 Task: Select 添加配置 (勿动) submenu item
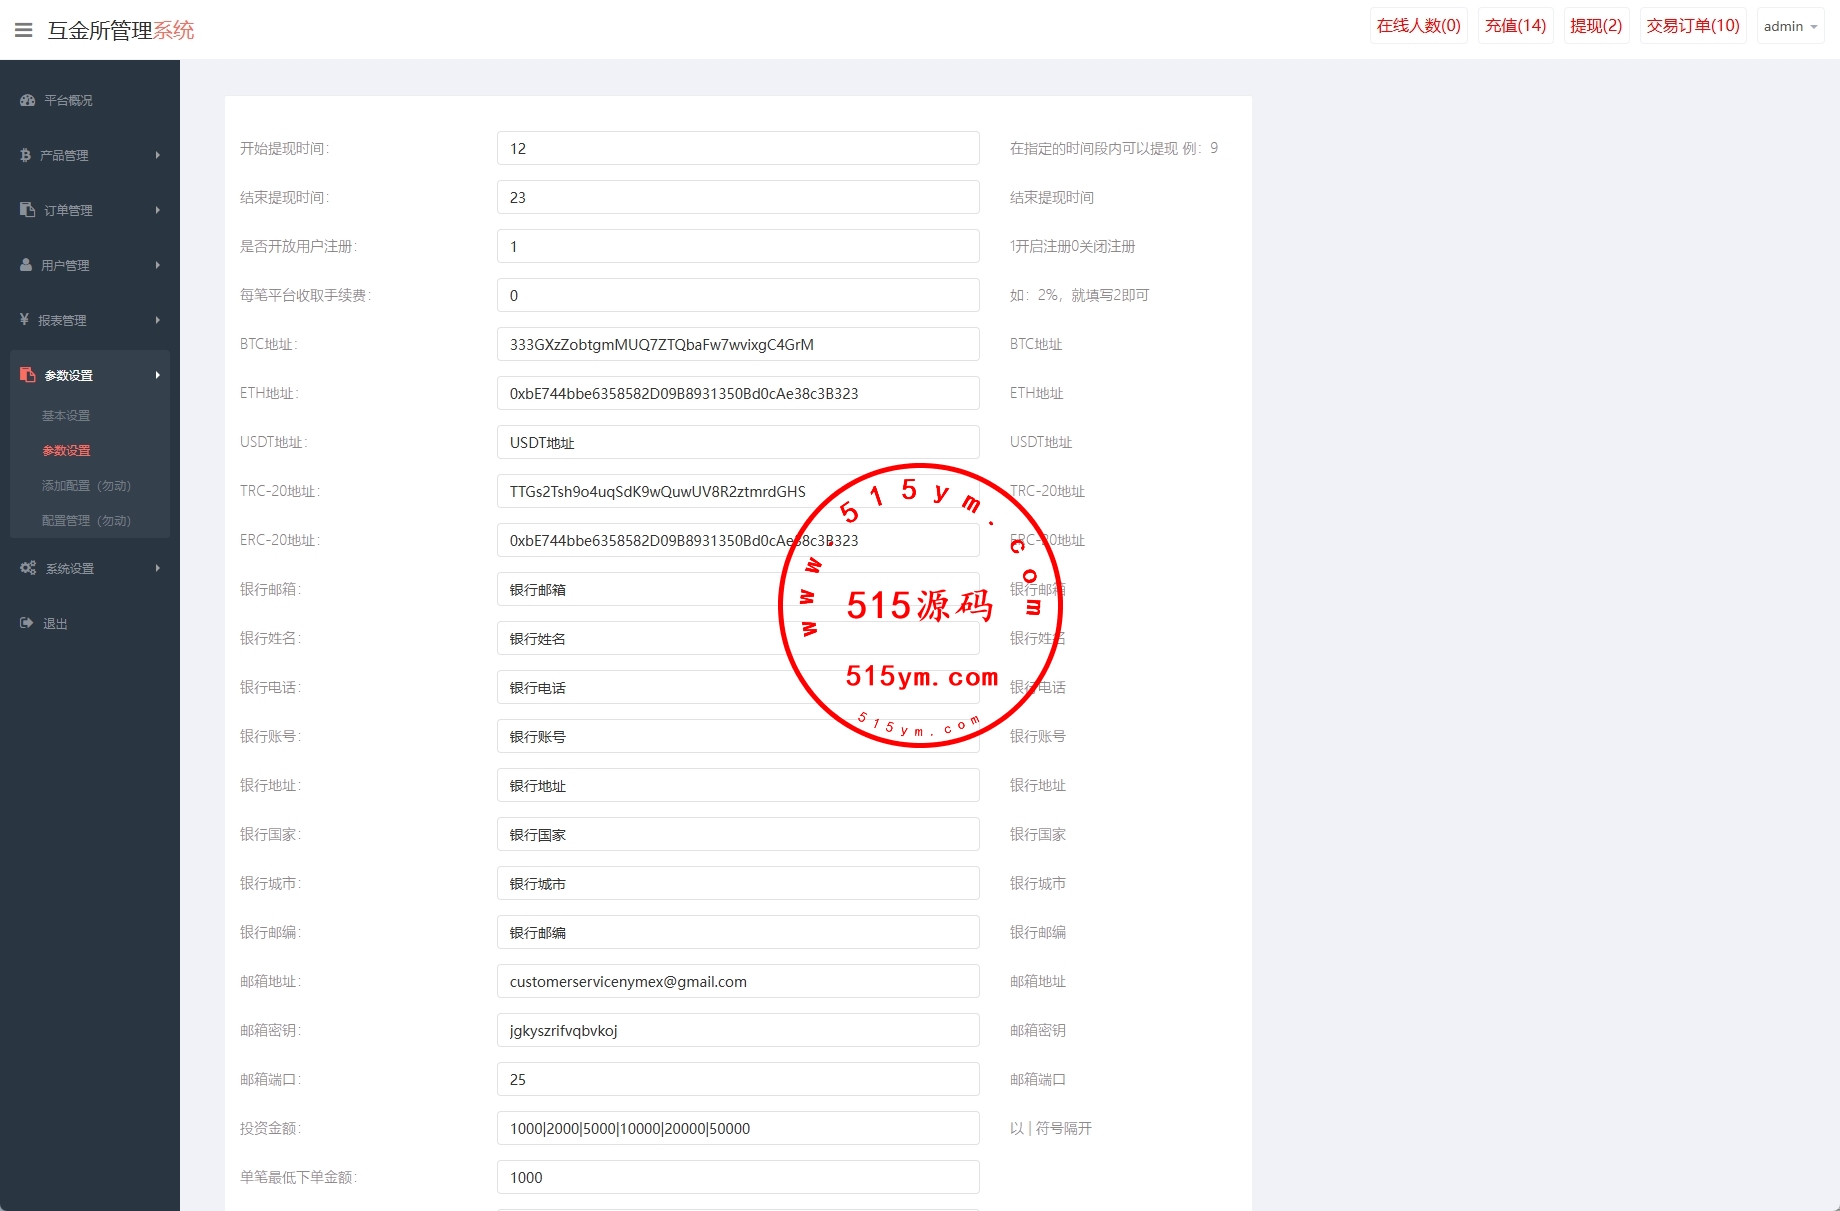[86, 485]
